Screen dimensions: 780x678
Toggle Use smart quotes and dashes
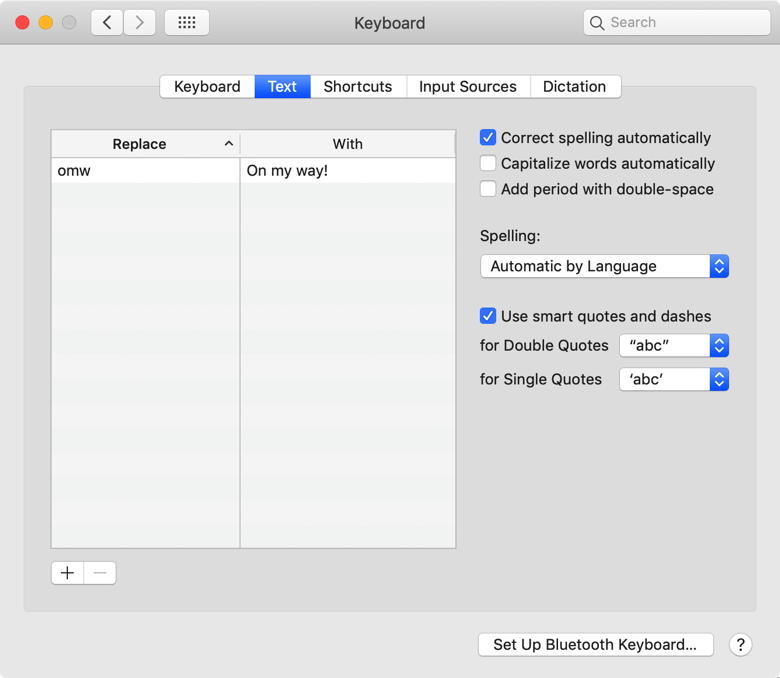point(488,316)
